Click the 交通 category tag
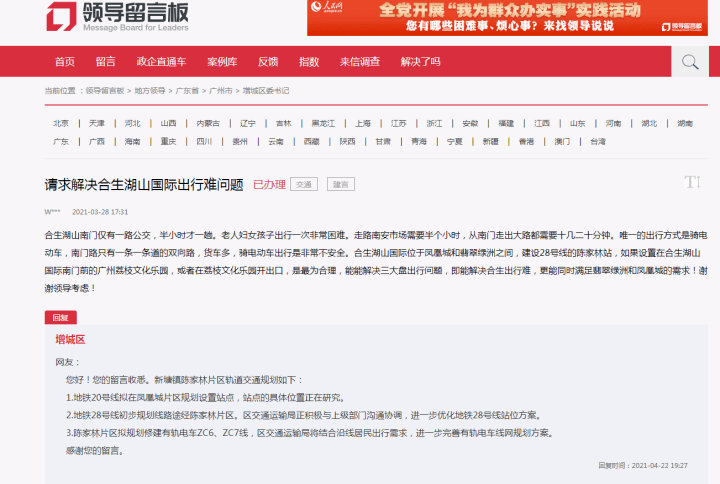 pos(304,185)
